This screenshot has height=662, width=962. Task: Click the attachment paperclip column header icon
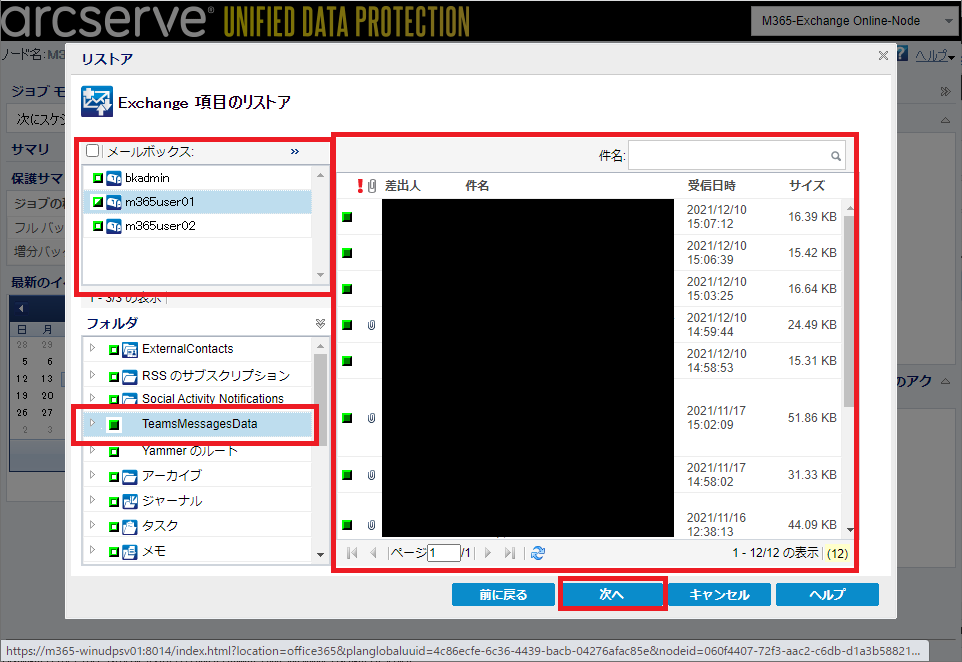[372, 185]
